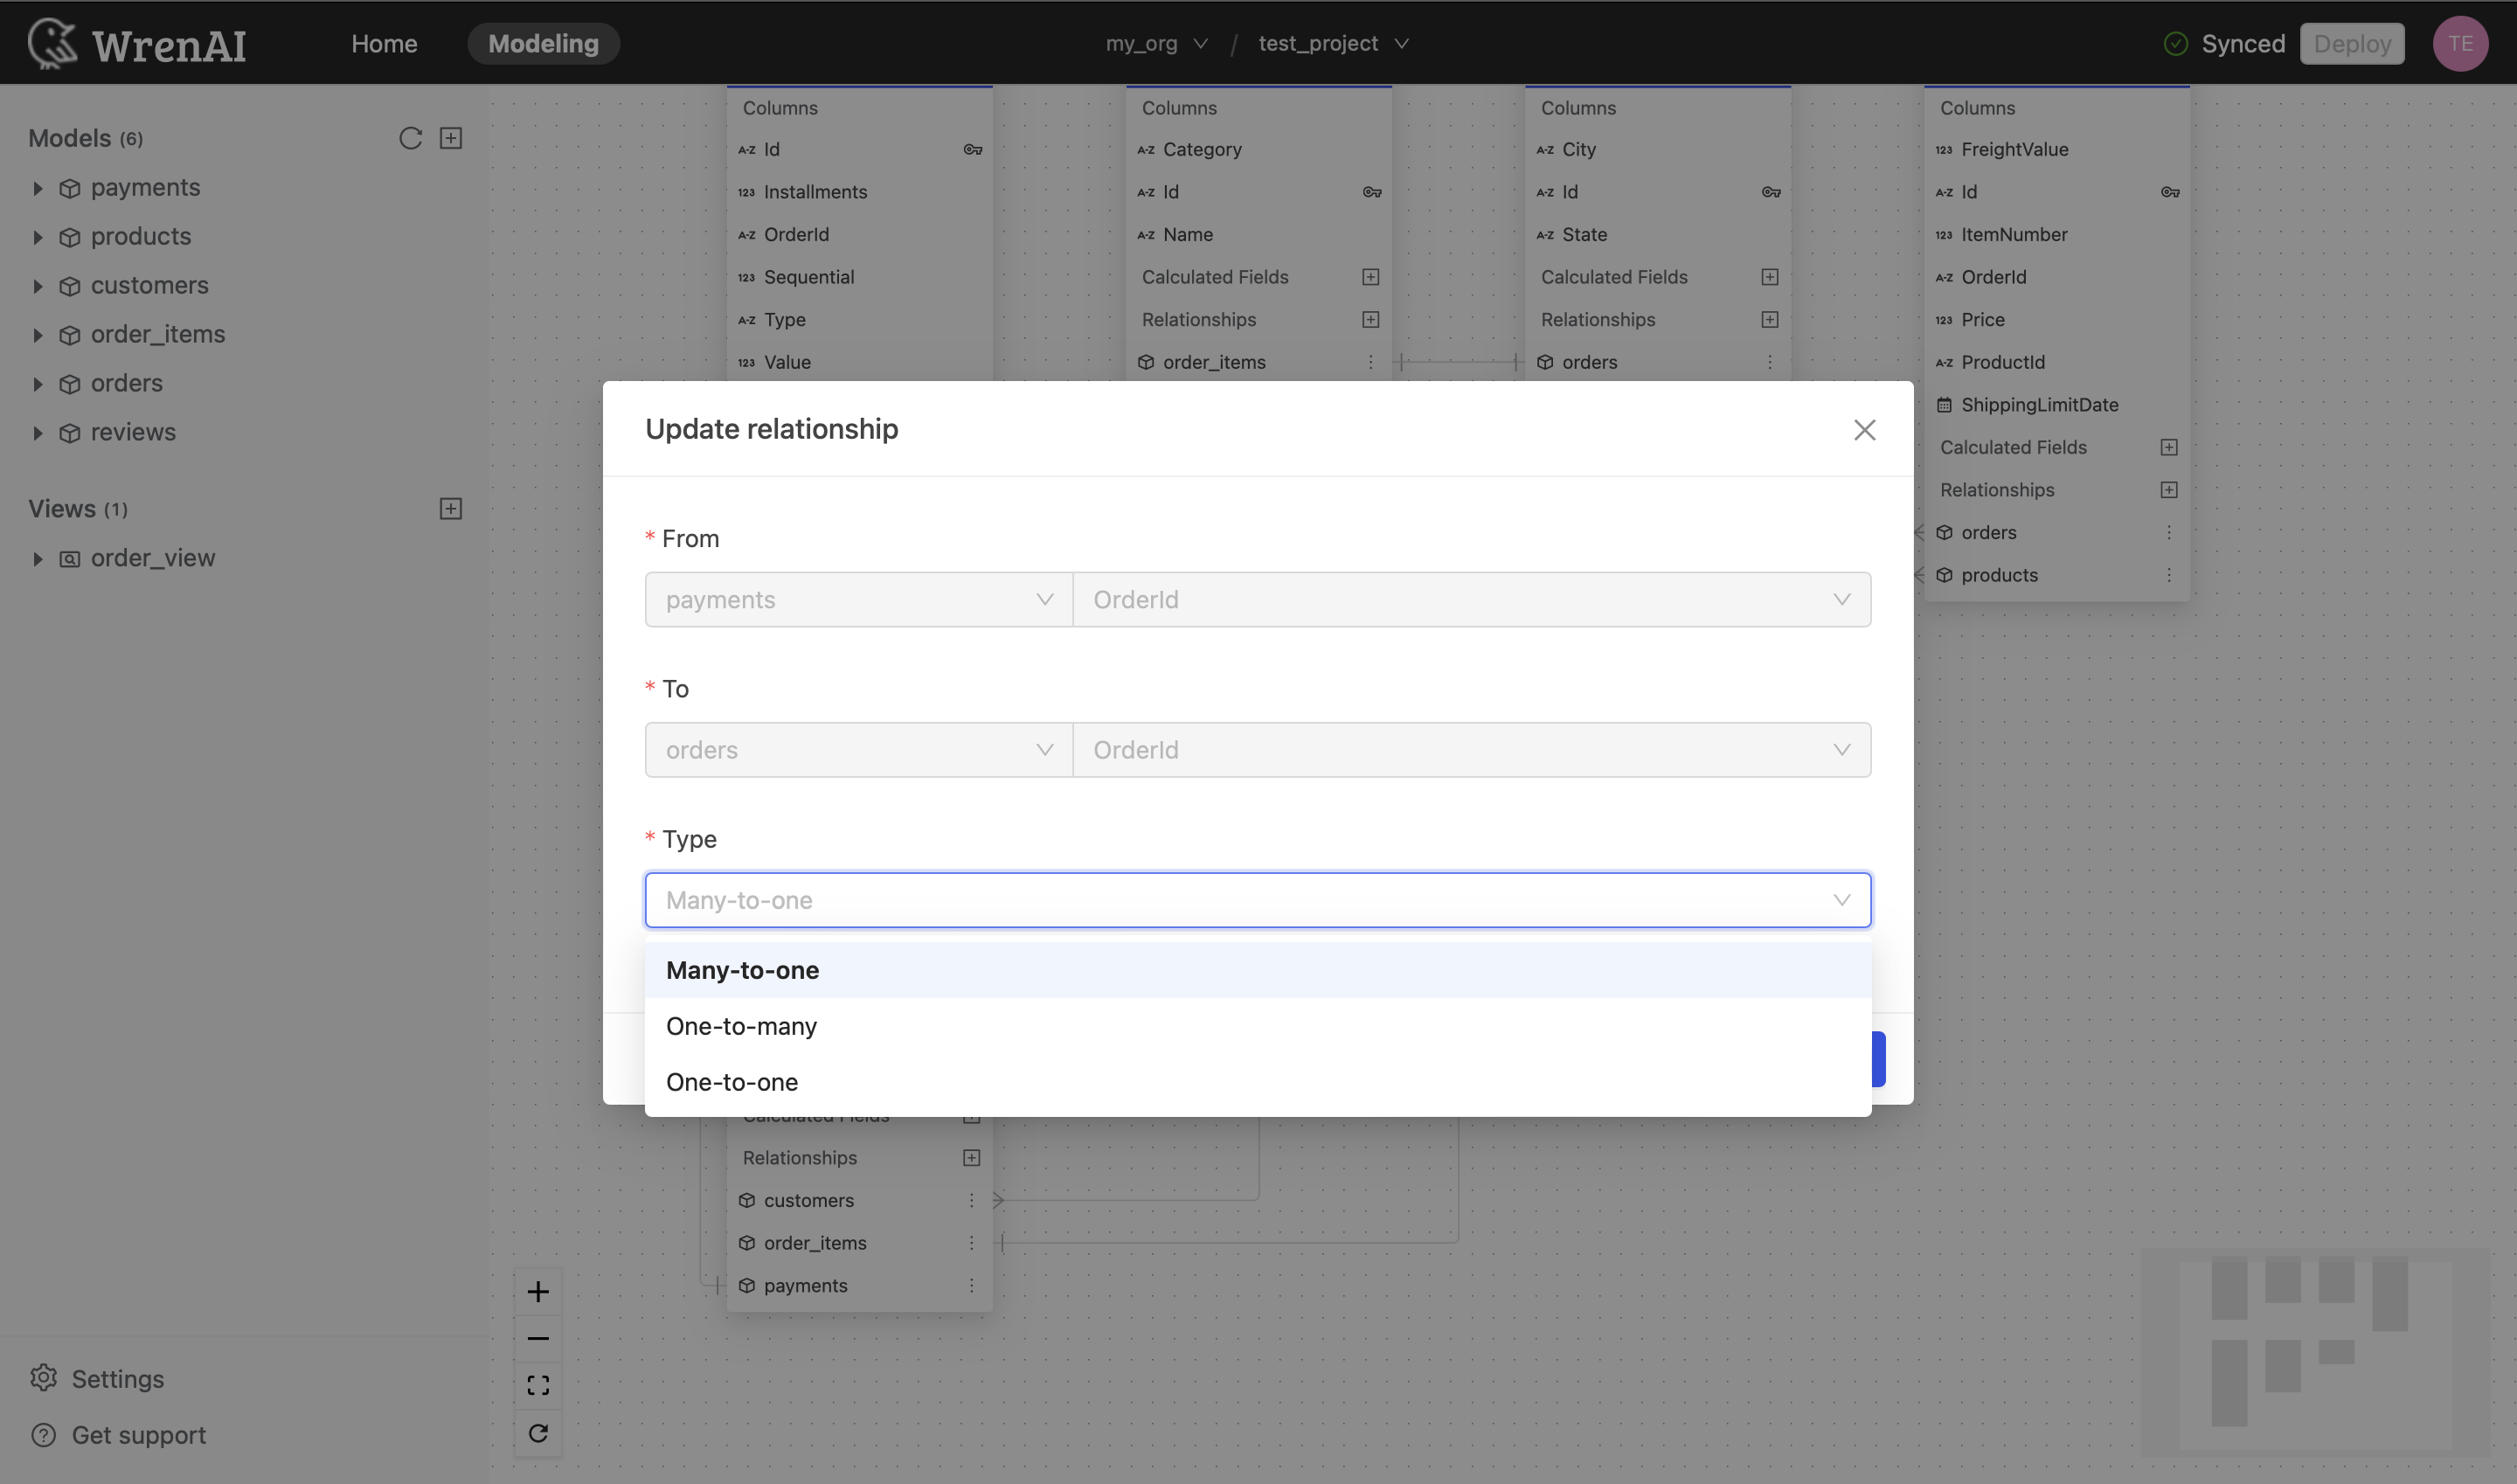
Task: Switch to the Modeling tab
Action: click(543, 44)
